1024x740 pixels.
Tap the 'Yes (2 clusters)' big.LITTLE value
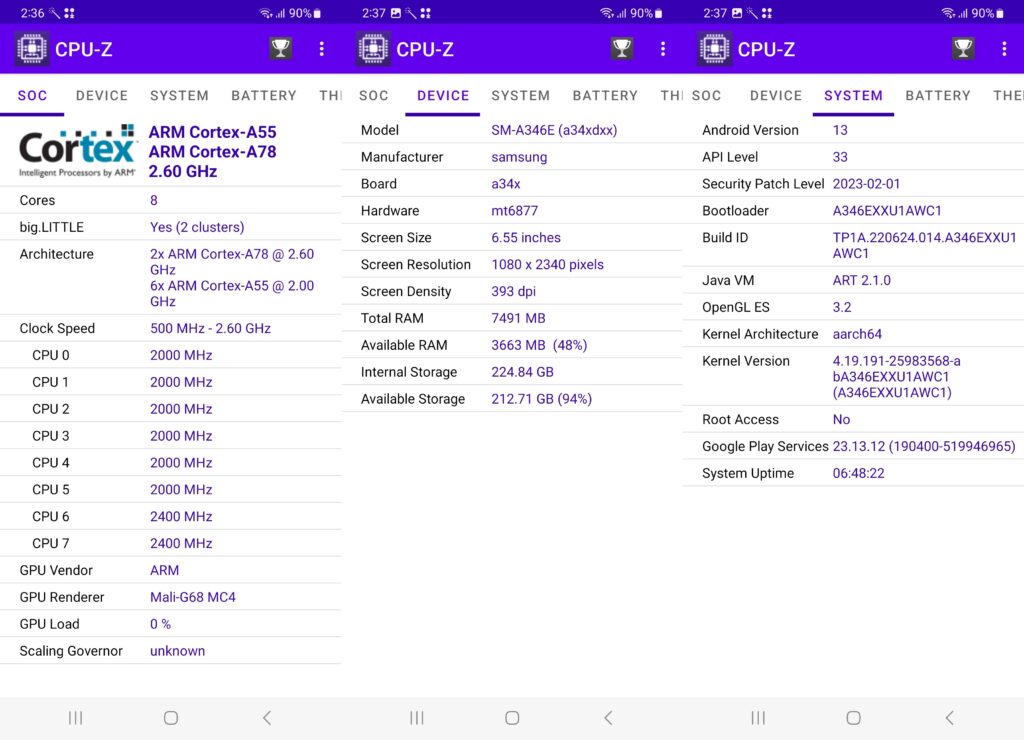point(197,227)
